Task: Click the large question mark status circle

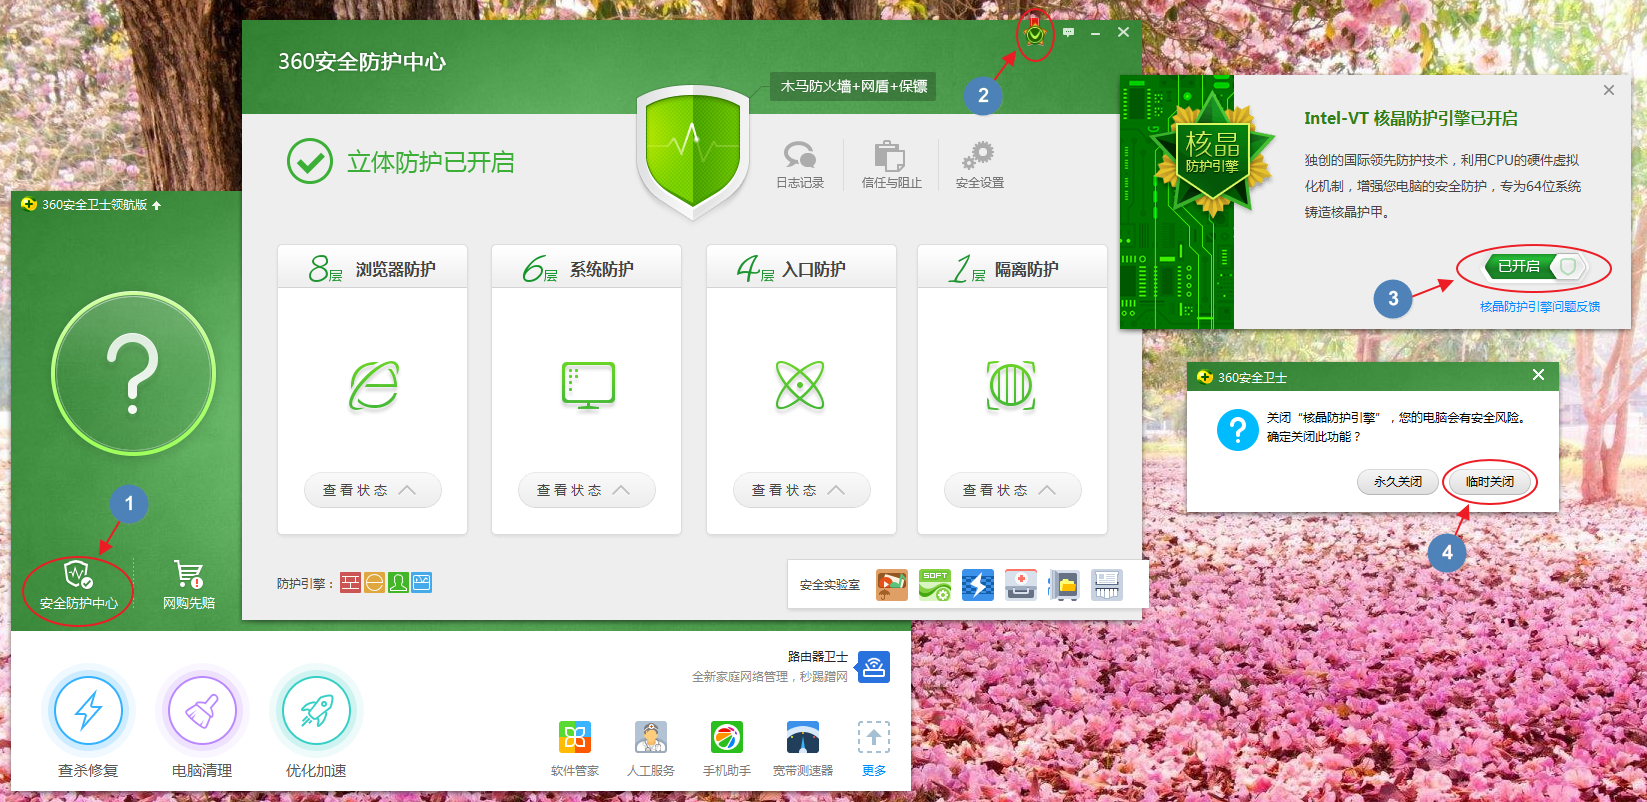Action: pyautogui.click(x=133, y=374)
